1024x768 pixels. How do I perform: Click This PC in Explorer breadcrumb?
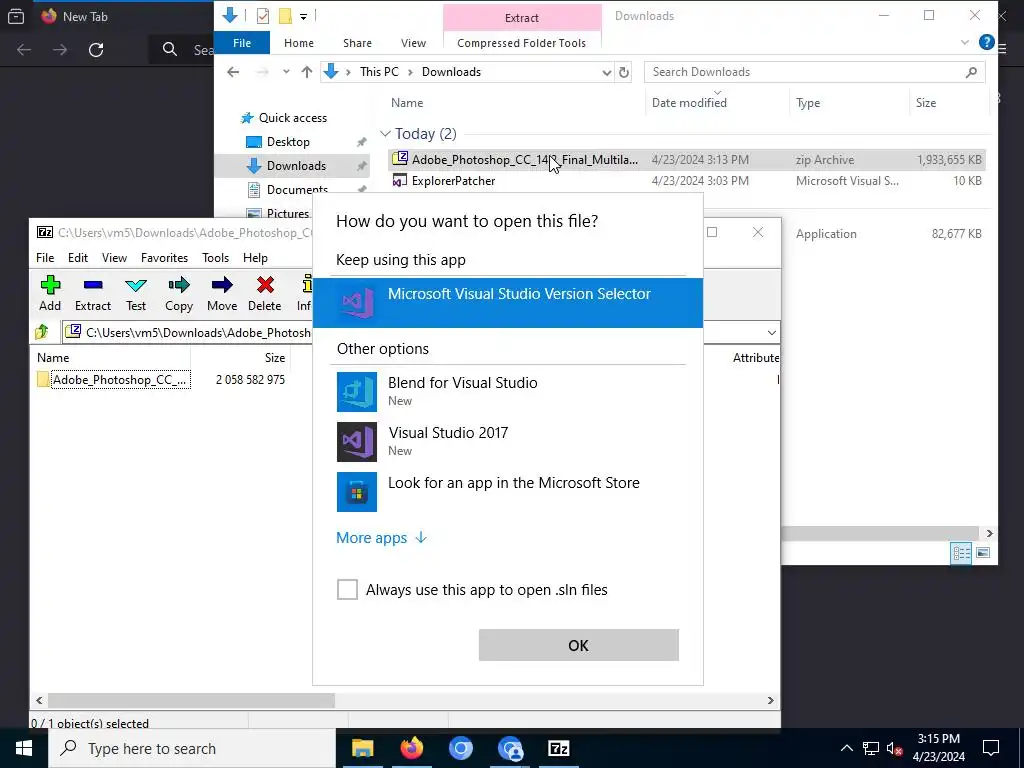click(379, 72)
